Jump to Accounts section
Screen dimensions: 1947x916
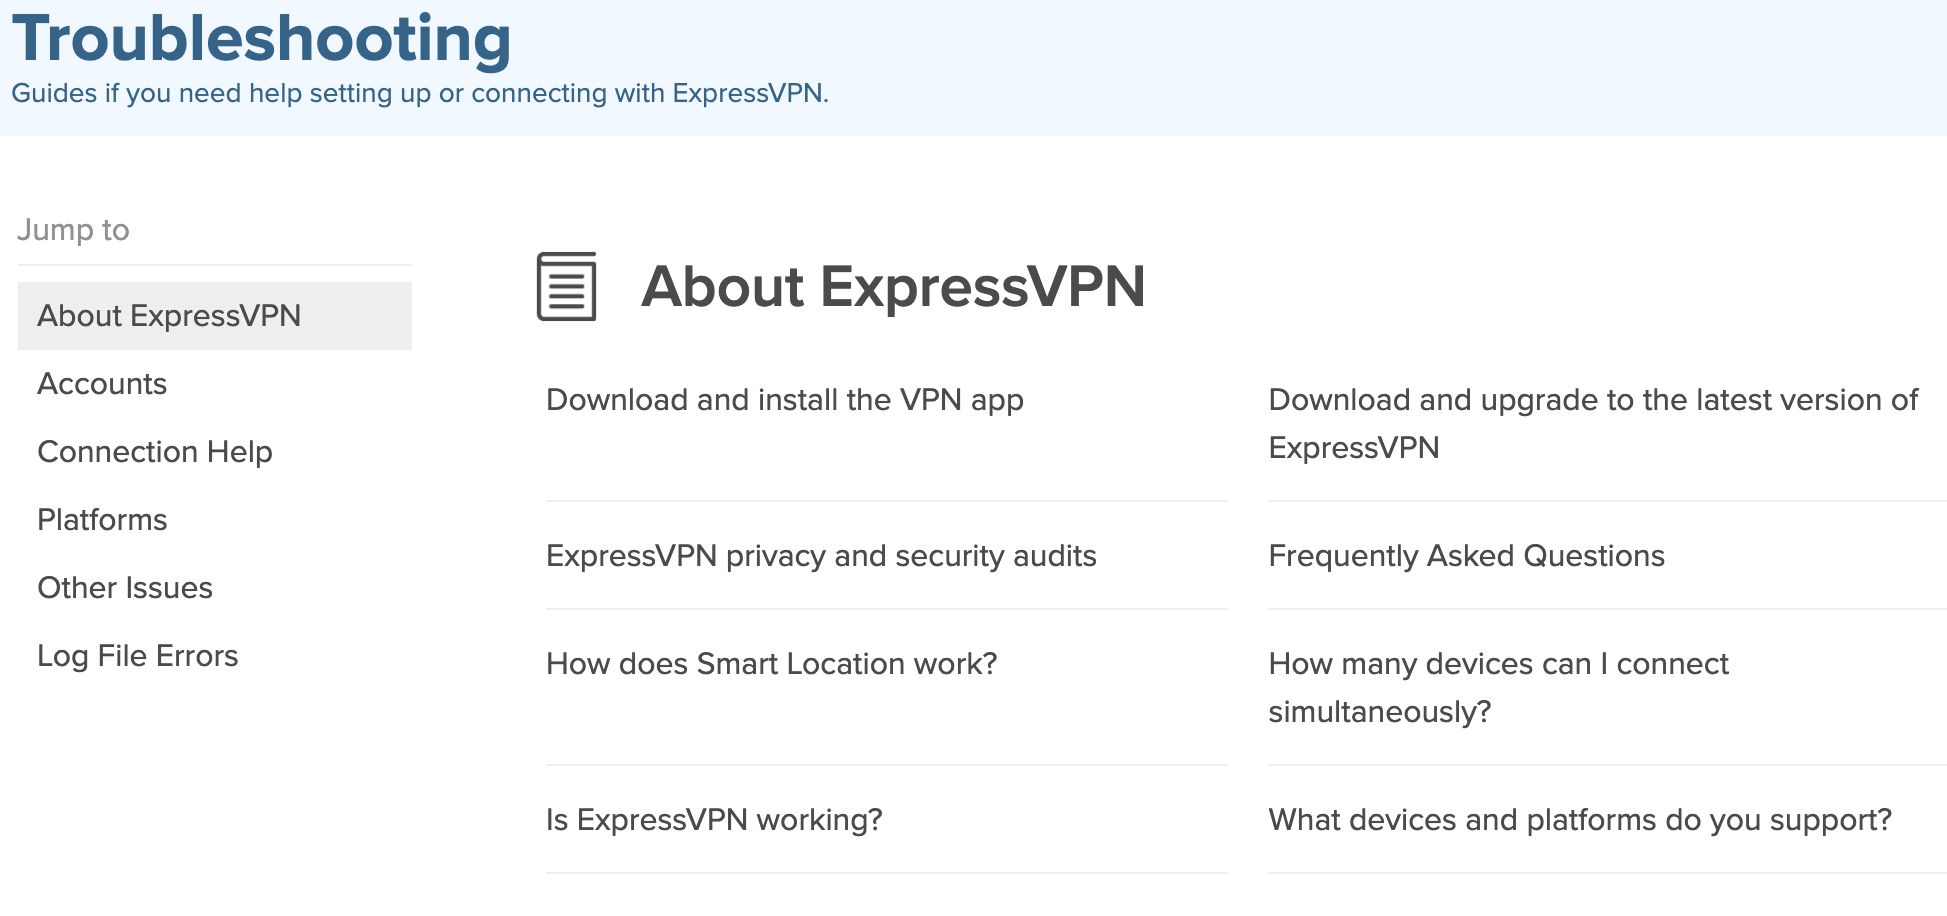click(x=102, y=384)
